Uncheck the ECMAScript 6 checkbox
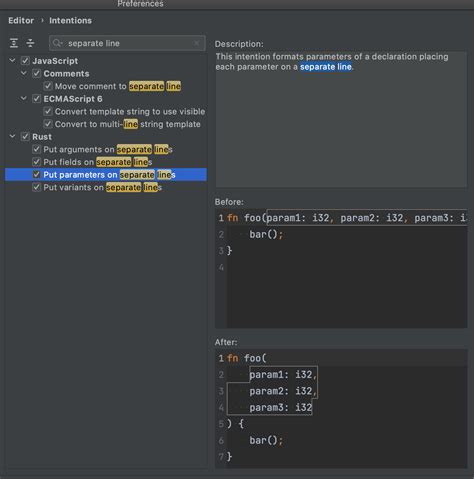Viewport: 474px width, 479px height. pos(36,99)
